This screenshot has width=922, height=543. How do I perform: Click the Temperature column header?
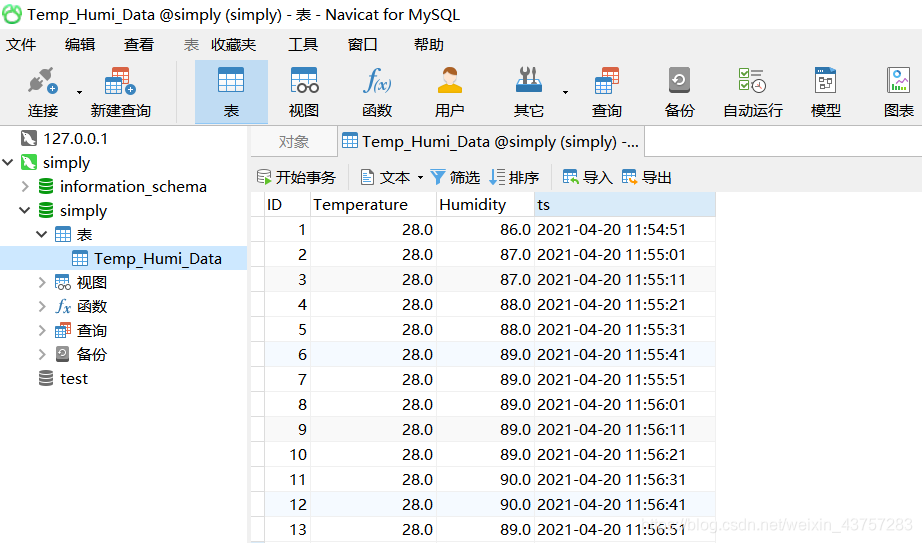pos(373,205)
